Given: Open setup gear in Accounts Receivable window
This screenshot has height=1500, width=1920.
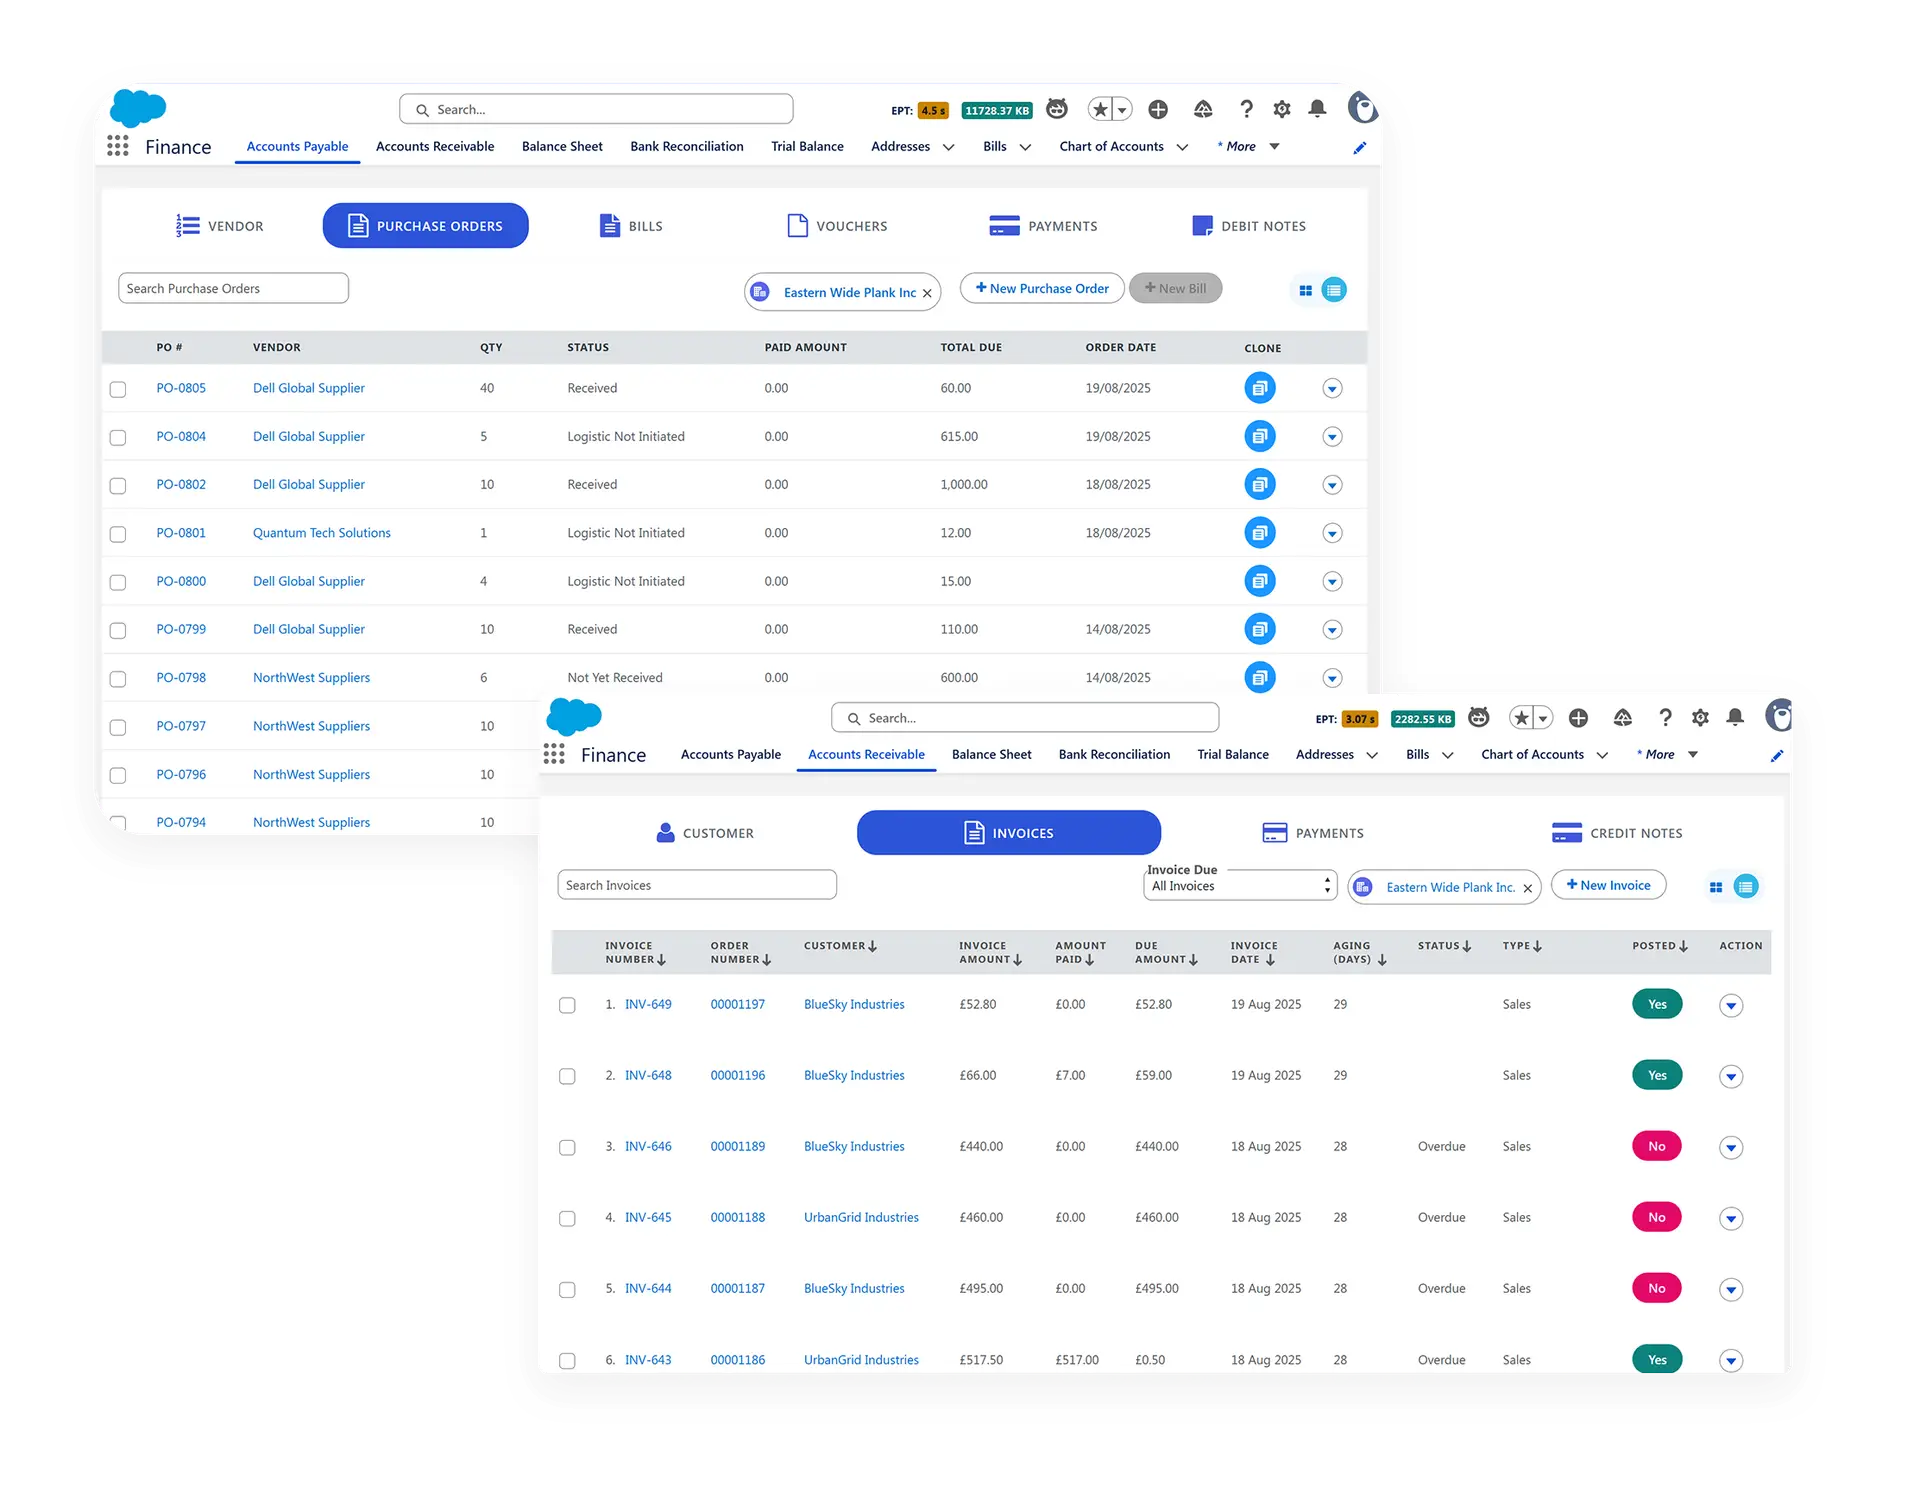Looking at the screenshot, I should point(1700,717).
